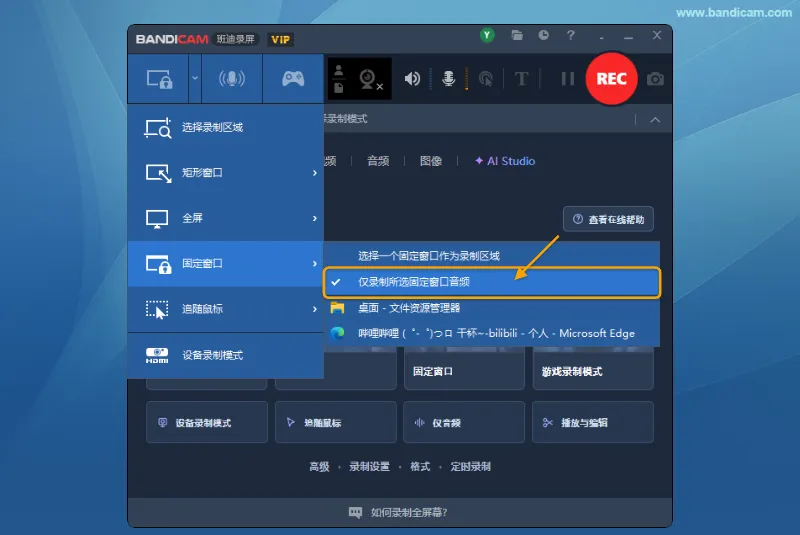
Task: Expand the 全屏 submenu arrow
Action: pos(315,218)
